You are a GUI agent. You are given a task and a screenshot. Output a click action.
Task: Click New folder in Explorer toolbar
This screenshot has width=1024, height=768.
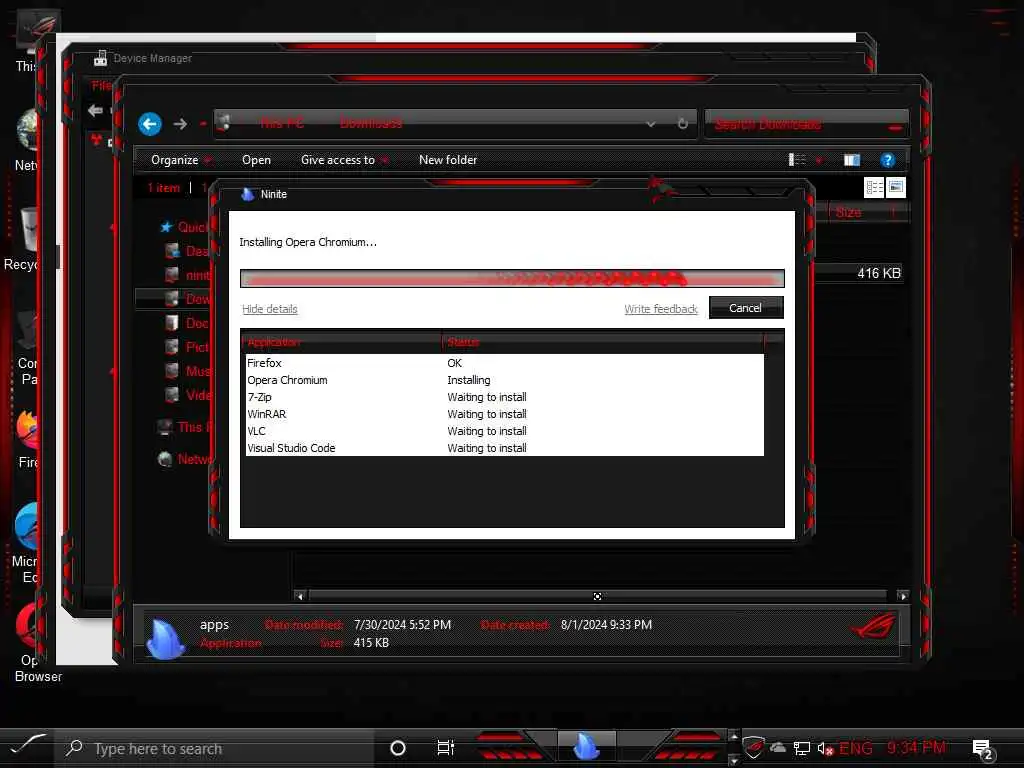tap(448, 160)
